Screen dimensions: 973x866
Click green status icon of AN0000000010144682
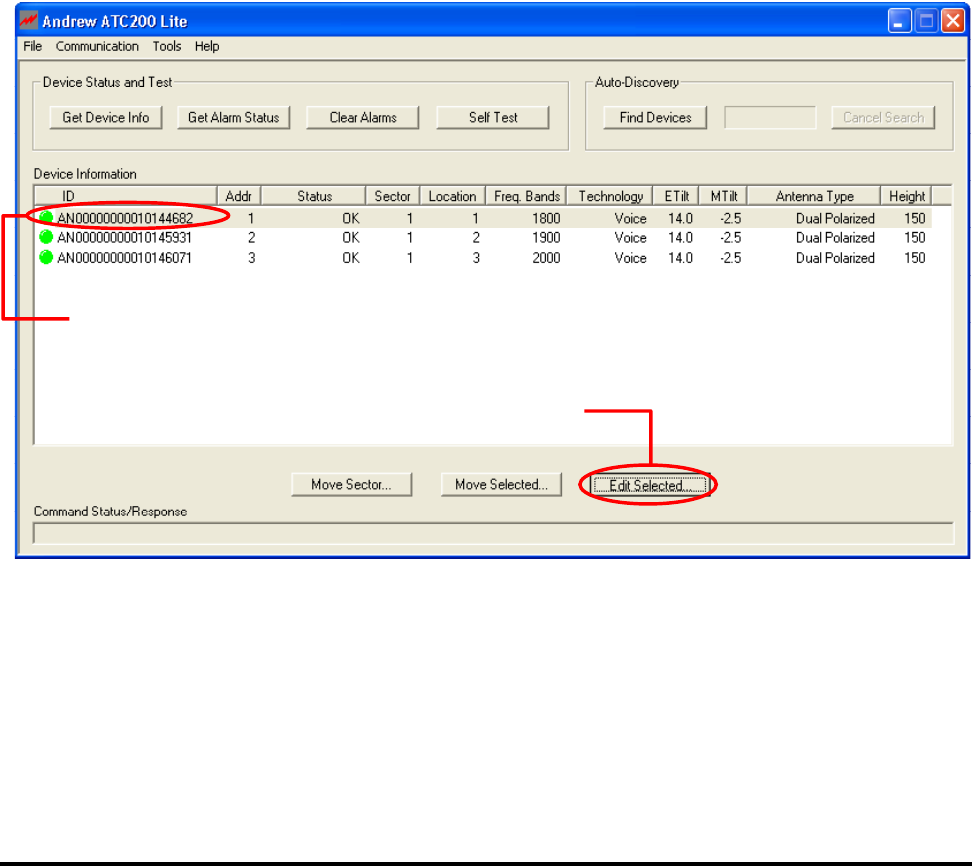(x=46, y=217)
